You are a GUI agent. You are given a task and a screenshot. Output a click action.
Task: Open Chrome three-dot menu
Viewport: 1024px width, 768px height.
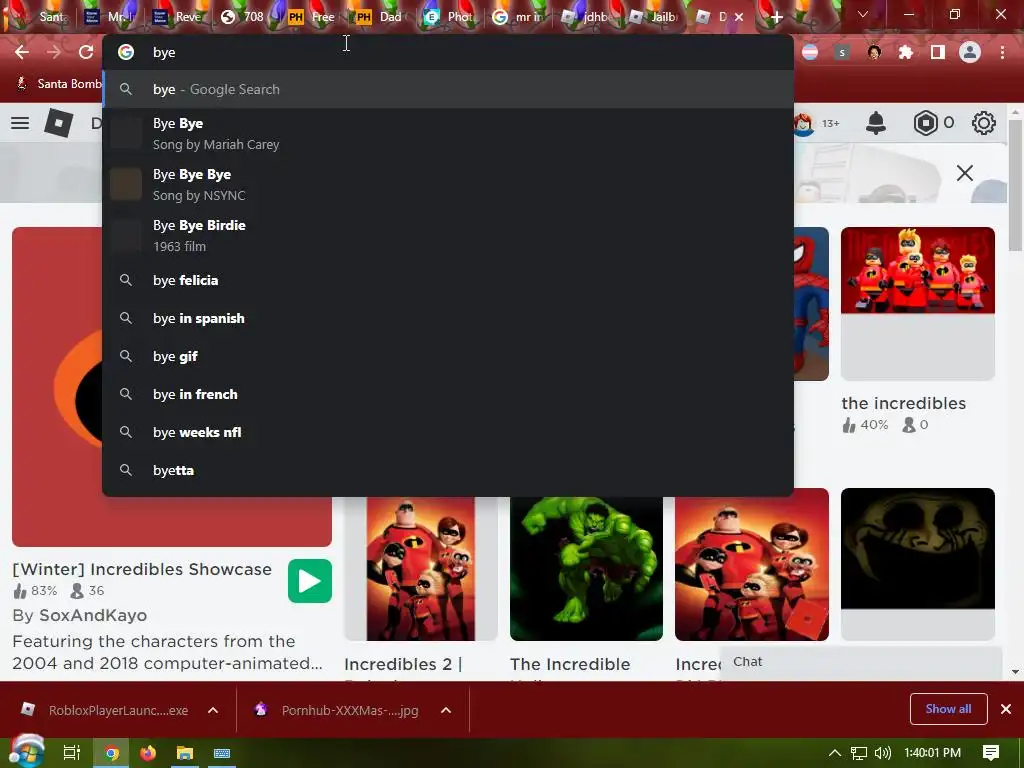click(x=1002, y=52)
